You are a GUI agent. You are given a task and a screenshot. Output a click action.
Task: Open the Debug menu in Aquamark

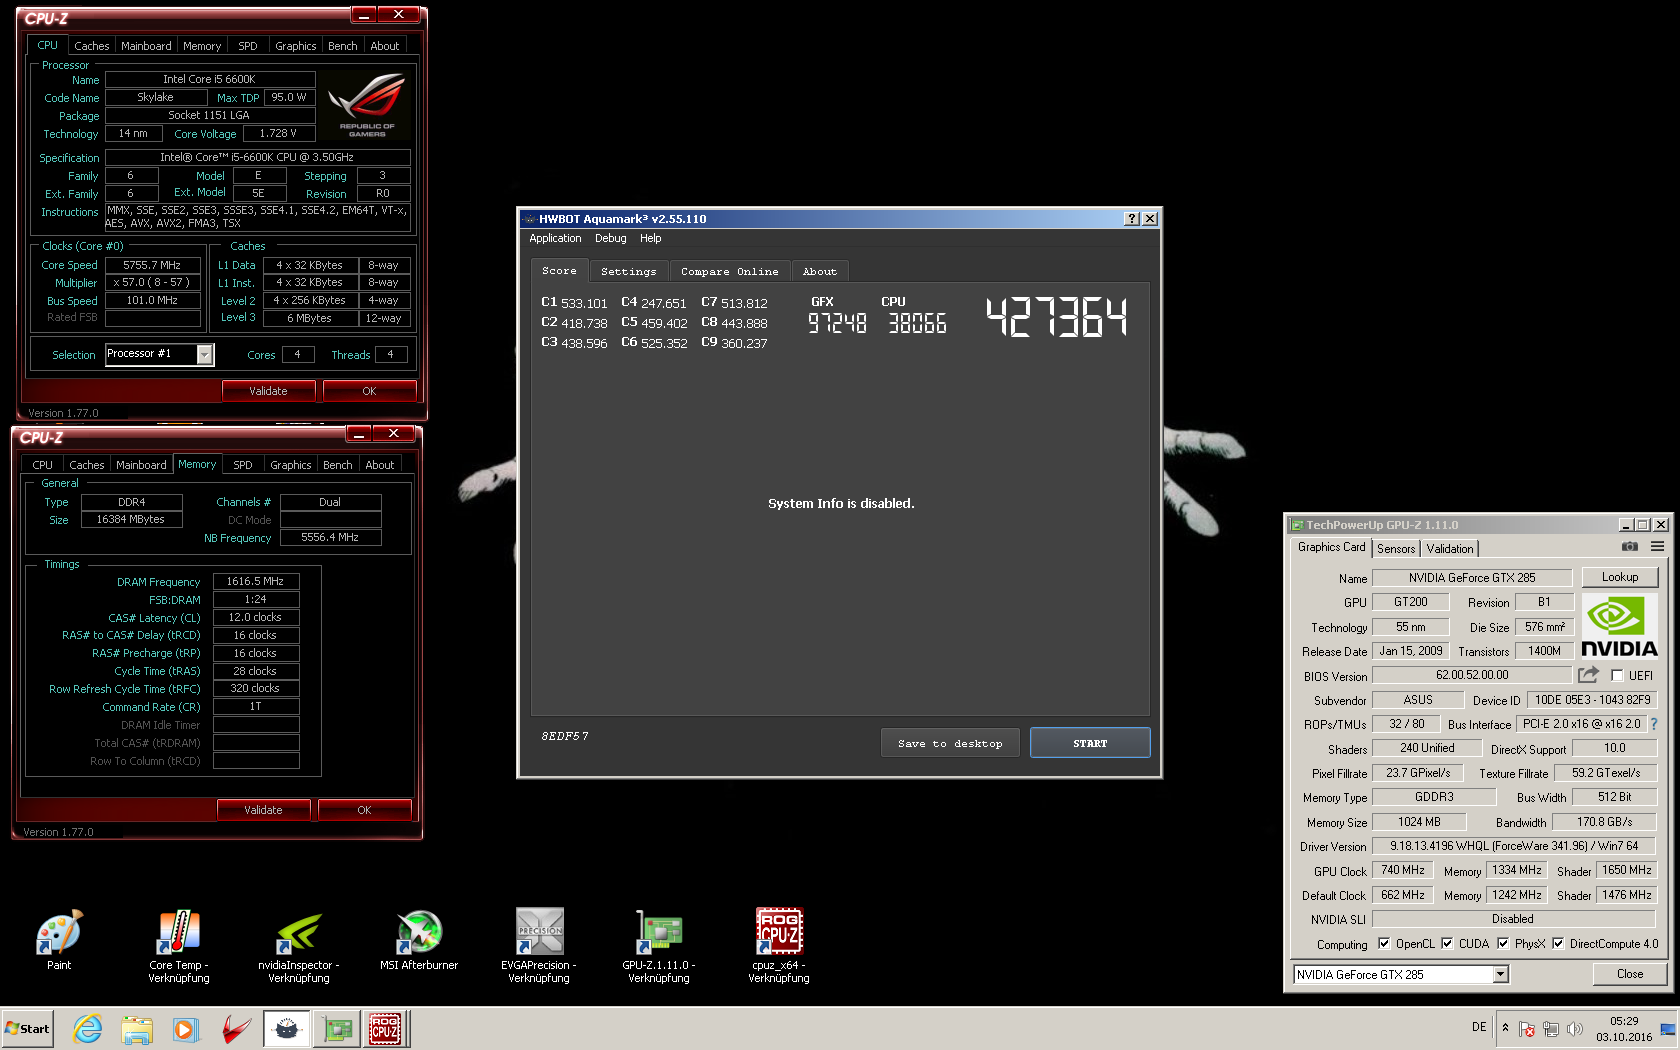[611, 238]
